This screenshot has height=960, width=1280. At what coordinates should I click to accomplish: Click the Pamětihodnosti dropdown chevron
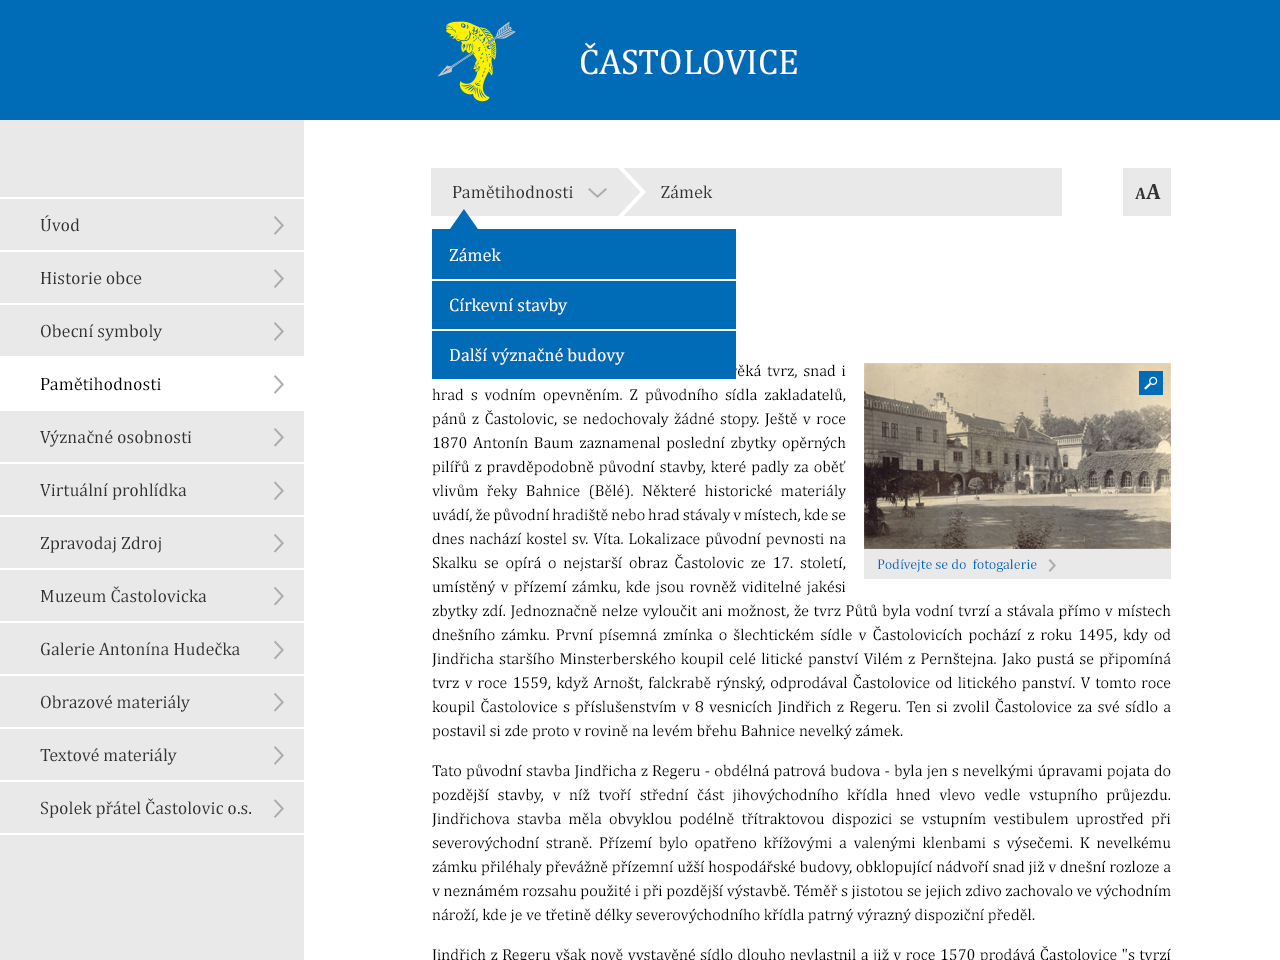click(597, 193)
